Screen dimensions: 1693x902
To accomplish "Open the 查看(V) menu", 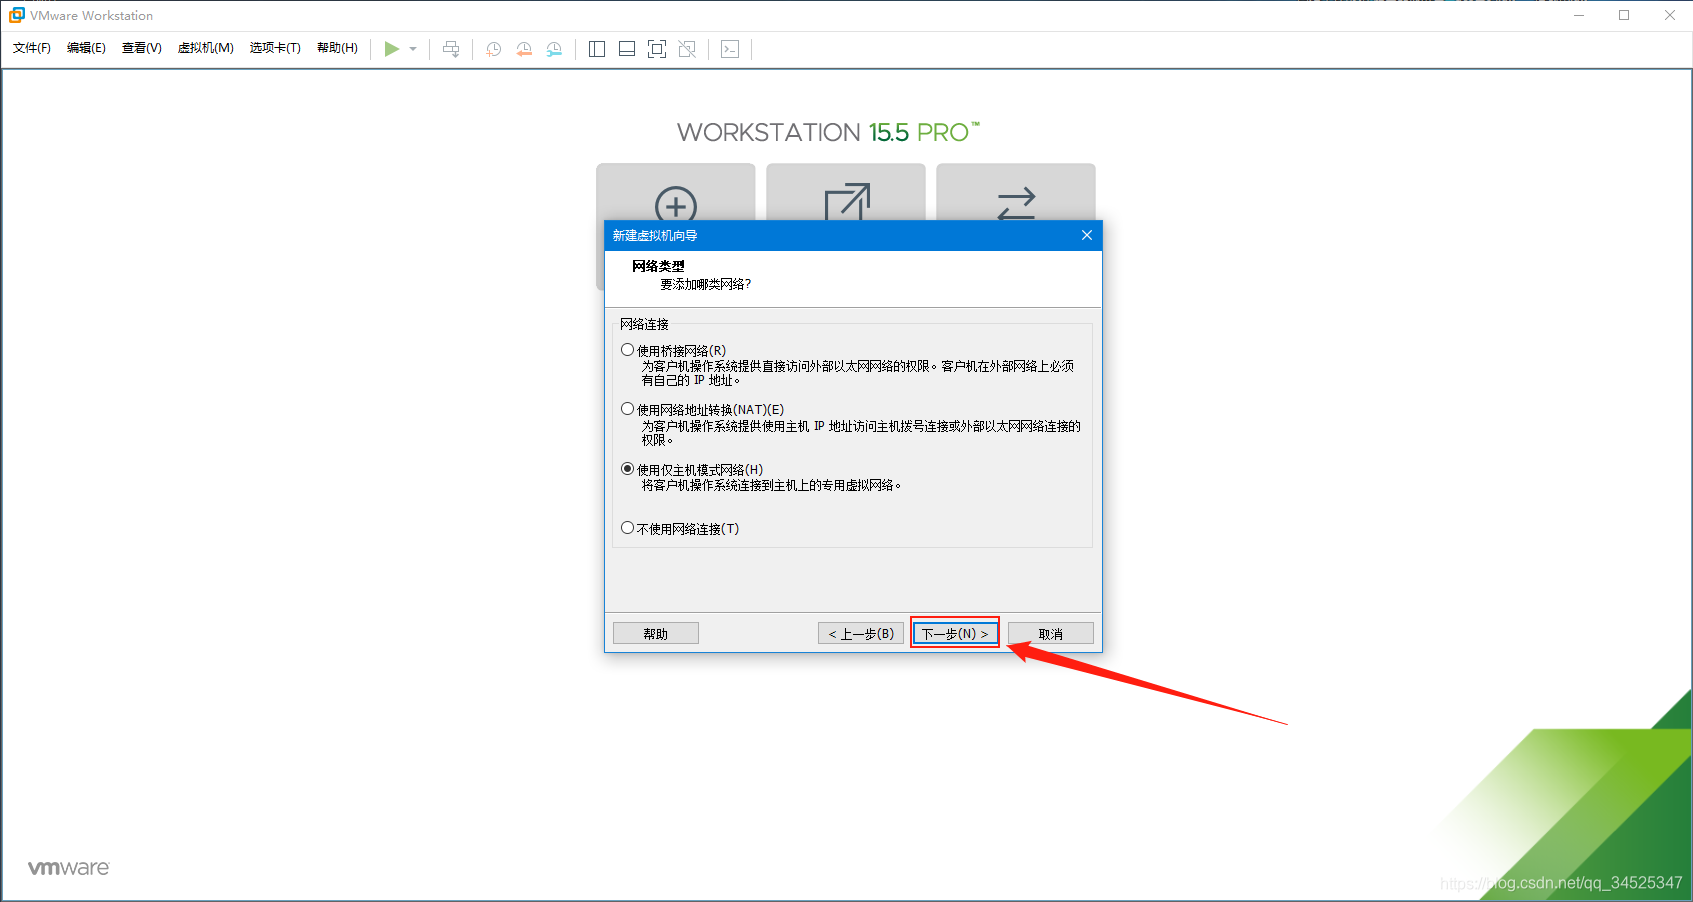I will click(142, 48).
